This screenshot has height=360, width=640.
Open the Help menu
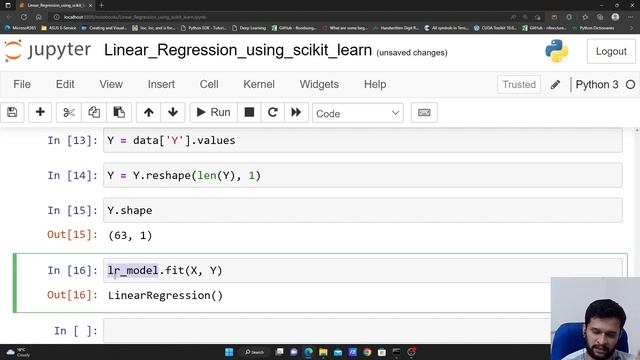(375, 84)
